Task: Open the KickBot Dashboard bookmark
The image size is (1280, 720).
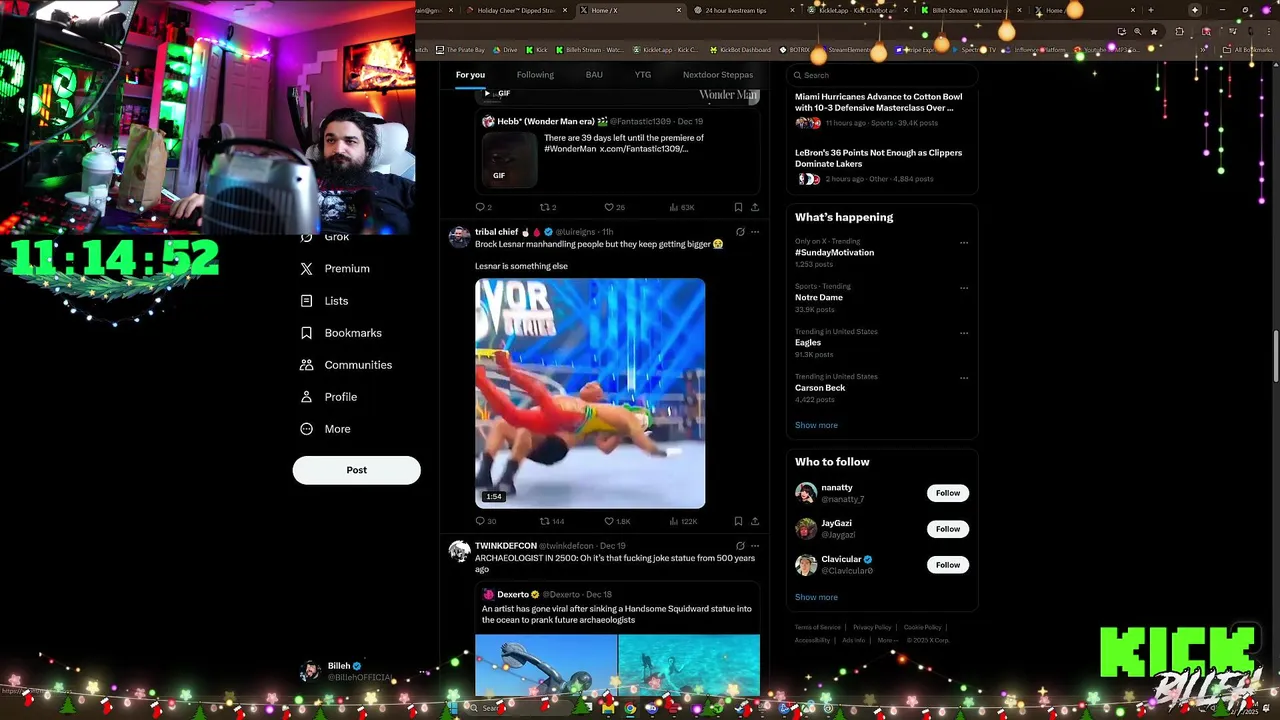Action: [x=740, y=50]
